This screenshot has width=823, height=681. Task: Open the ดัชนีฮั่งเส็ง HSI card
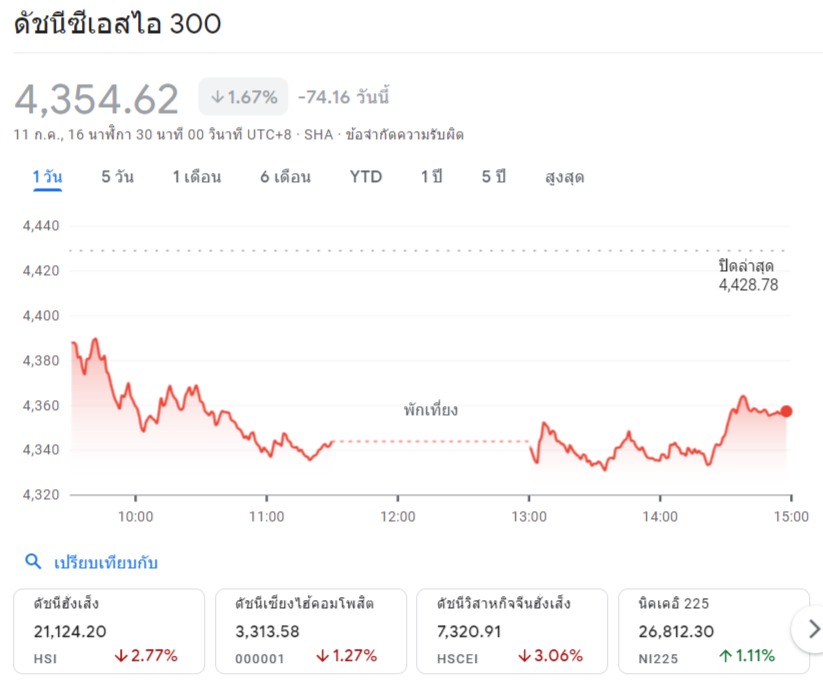pos(108,630)
